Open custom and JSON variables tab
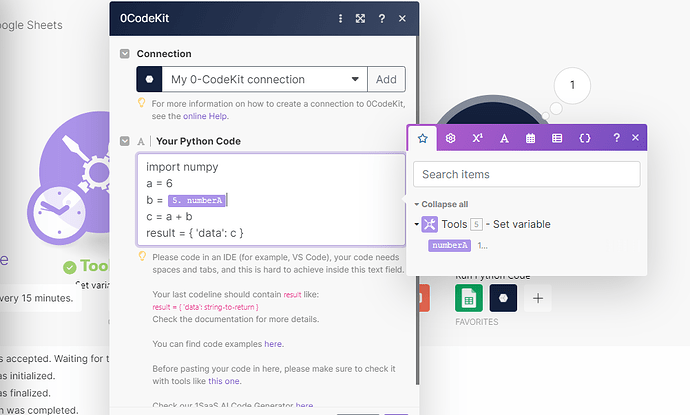690x415 pixels. pos(584,138)
